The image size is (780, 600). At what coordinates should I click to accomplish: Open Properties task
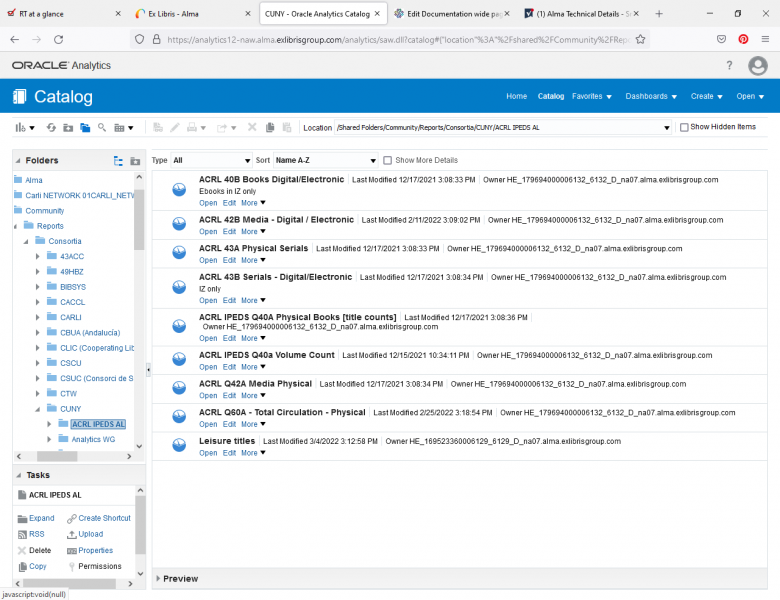pyautogui.click(x=90, y=550)
